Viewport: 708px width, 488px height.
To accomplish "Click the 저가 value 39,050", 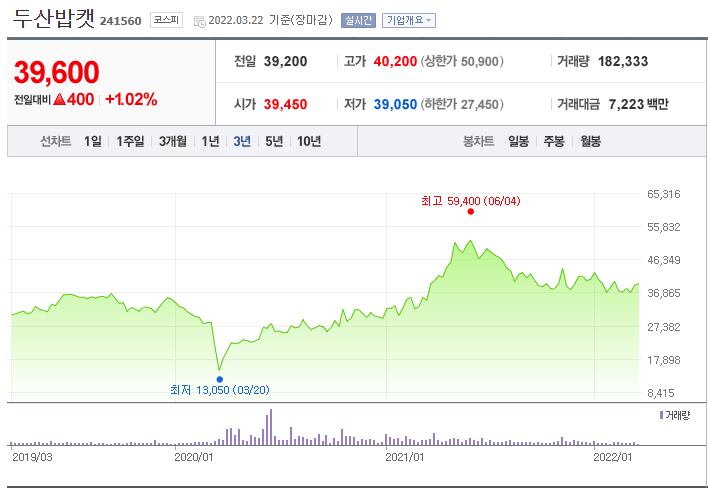I will click(x=395, y=104).
